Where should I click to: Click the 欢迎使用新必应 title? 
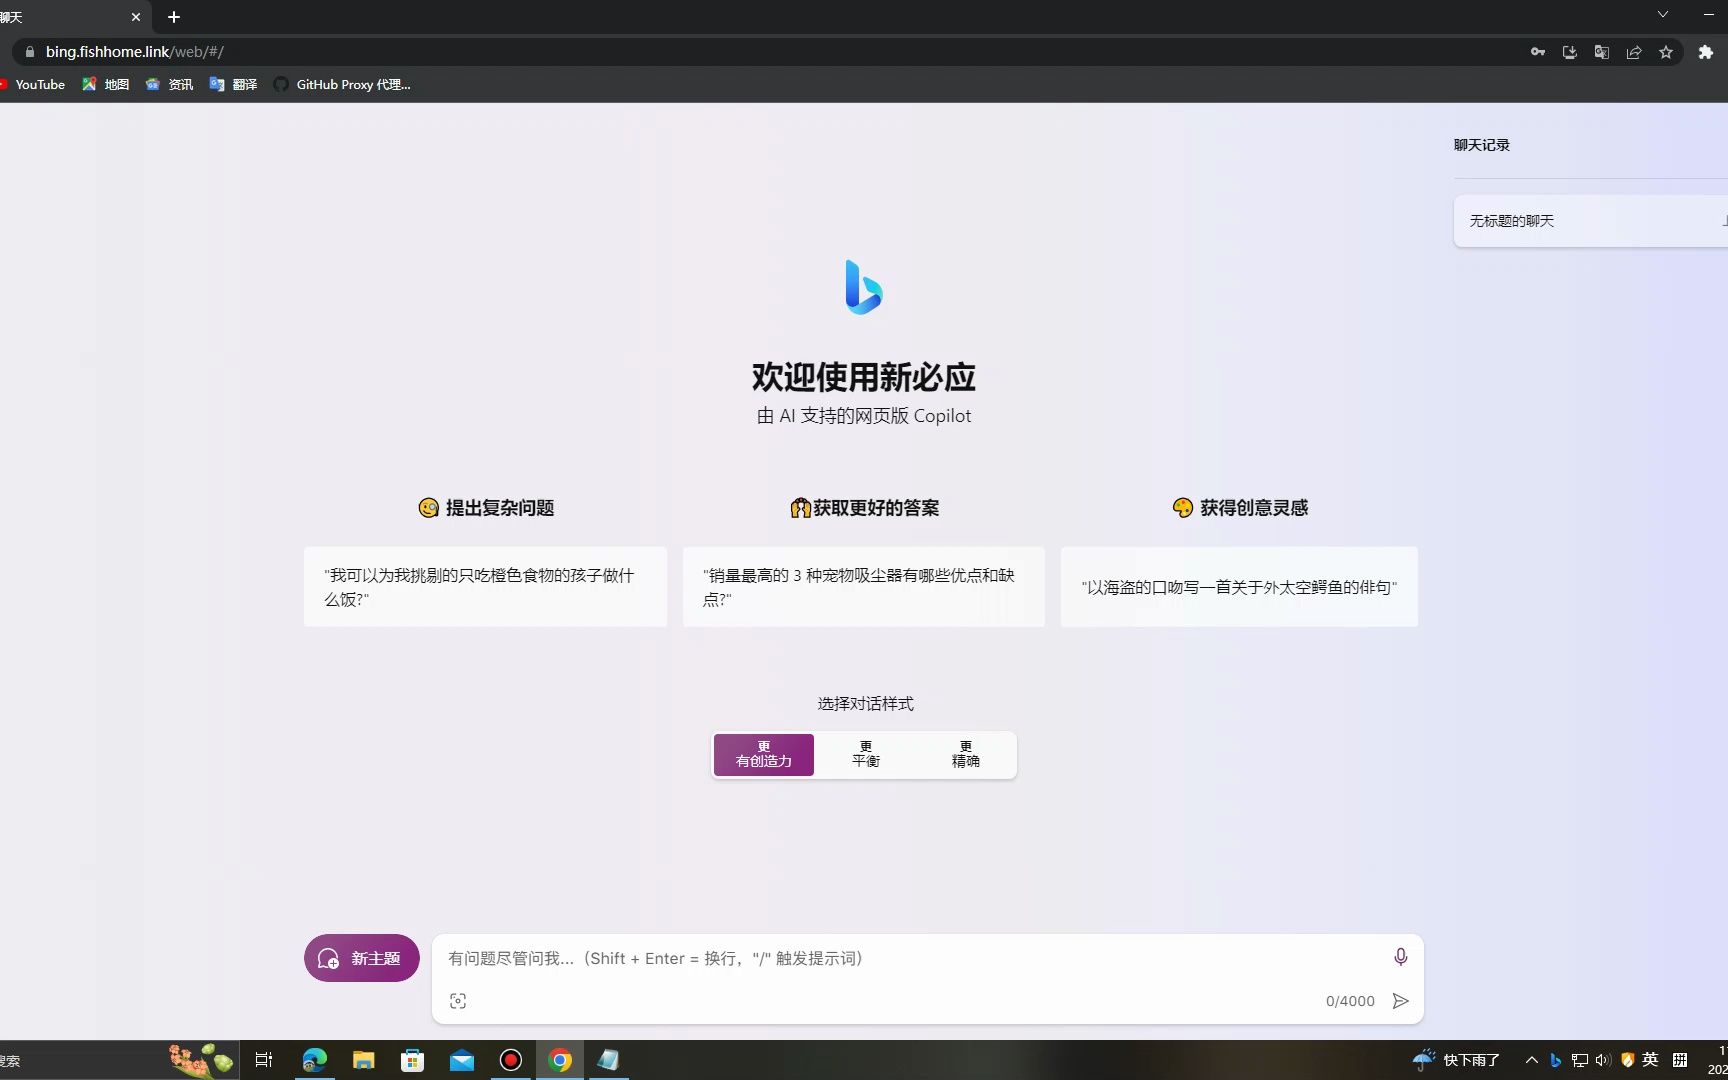864,377
